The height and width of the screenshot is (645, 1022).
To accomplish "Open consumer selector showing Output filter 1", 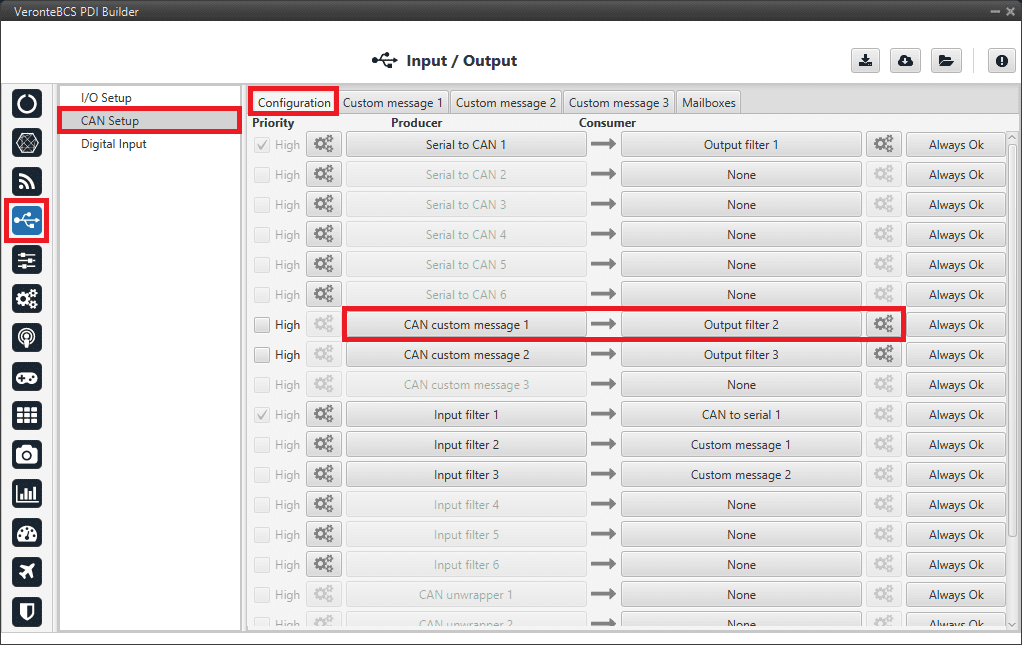I will (741, 145).
